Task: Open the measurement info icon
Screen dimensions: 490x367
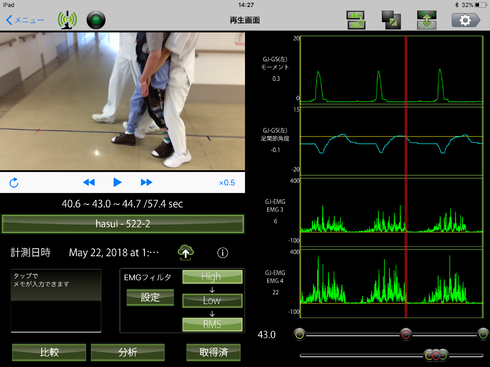Action: 223,253
